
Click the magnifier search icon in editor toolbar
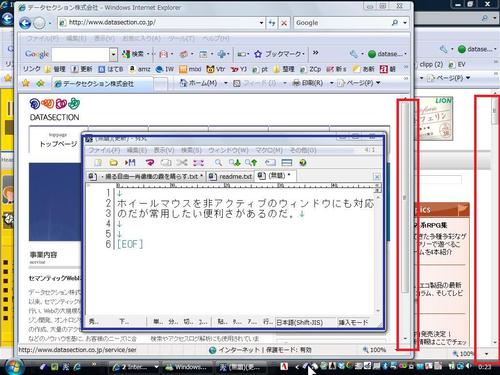[x=218, y=163]
